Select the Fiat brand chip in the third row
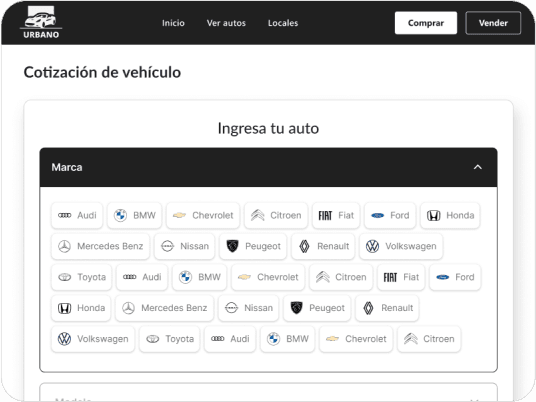The width and height of the screenshot is (536, 402). click(401, 277)
